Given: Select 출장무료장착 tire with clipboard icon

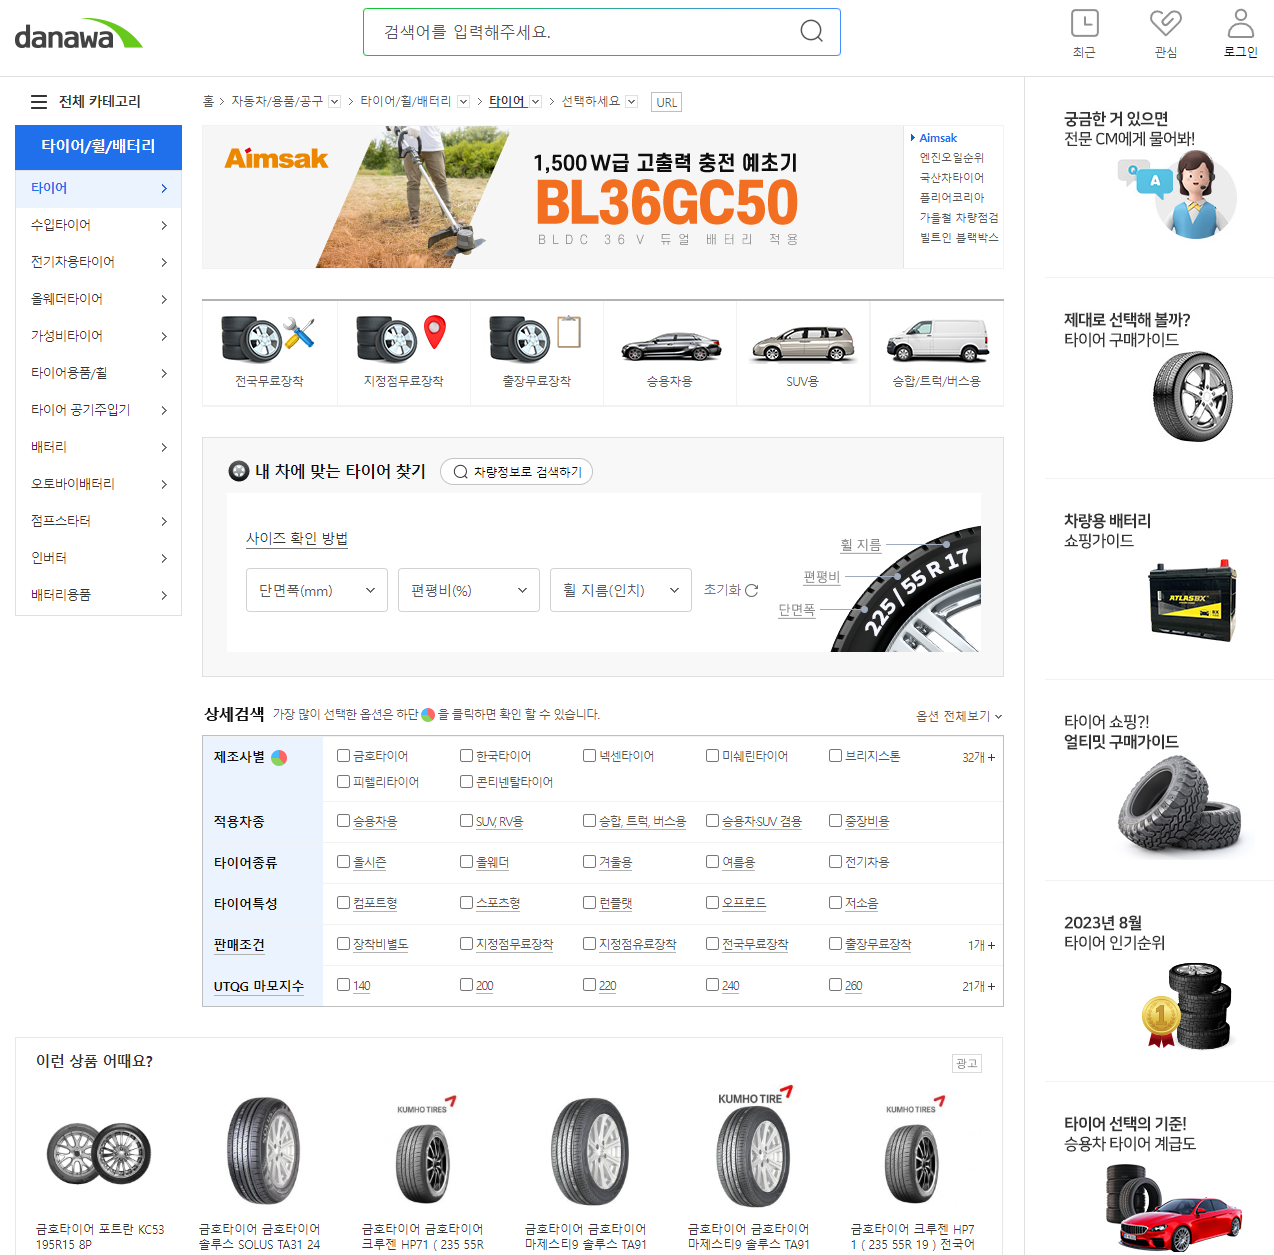Looking at the screenshot, I should pyautogui.click(x=536, y=339).
